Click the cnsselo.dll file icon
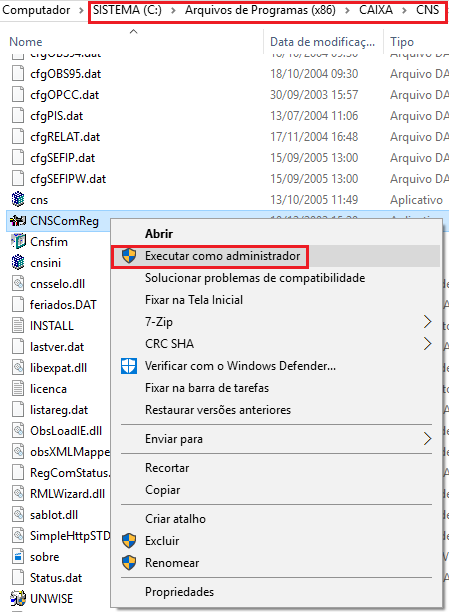The height and width of the screenshot is (612, 449). coord(18,283)
